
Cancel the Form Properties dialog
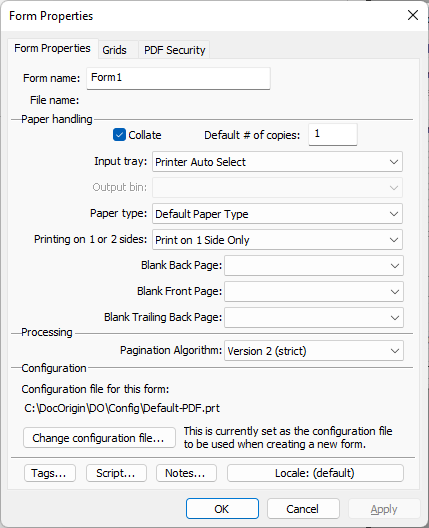[x=303, y=509]
